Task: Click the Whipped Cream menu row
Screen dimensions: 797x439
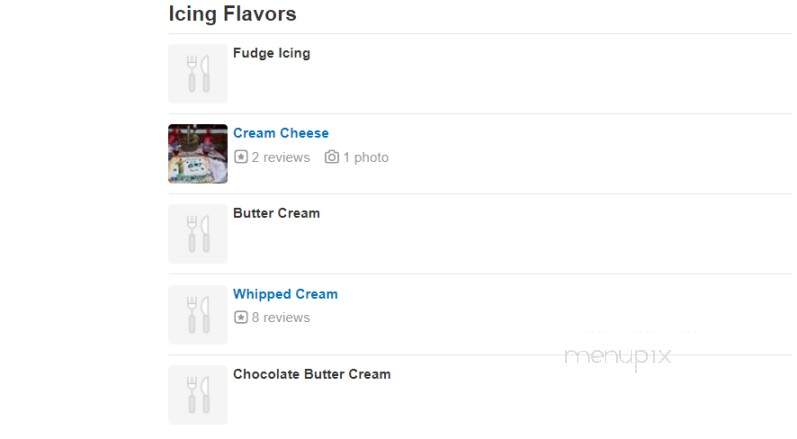Action: [x=480, y=315]
